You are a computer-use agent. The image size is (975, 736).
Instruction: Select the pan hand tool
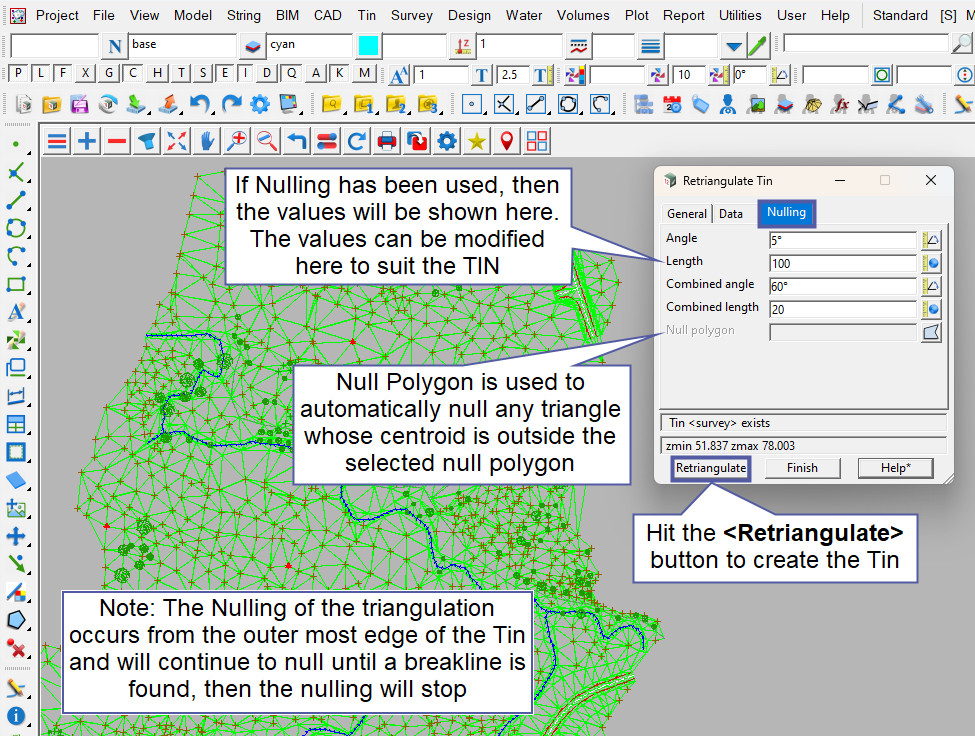(207, 142)
